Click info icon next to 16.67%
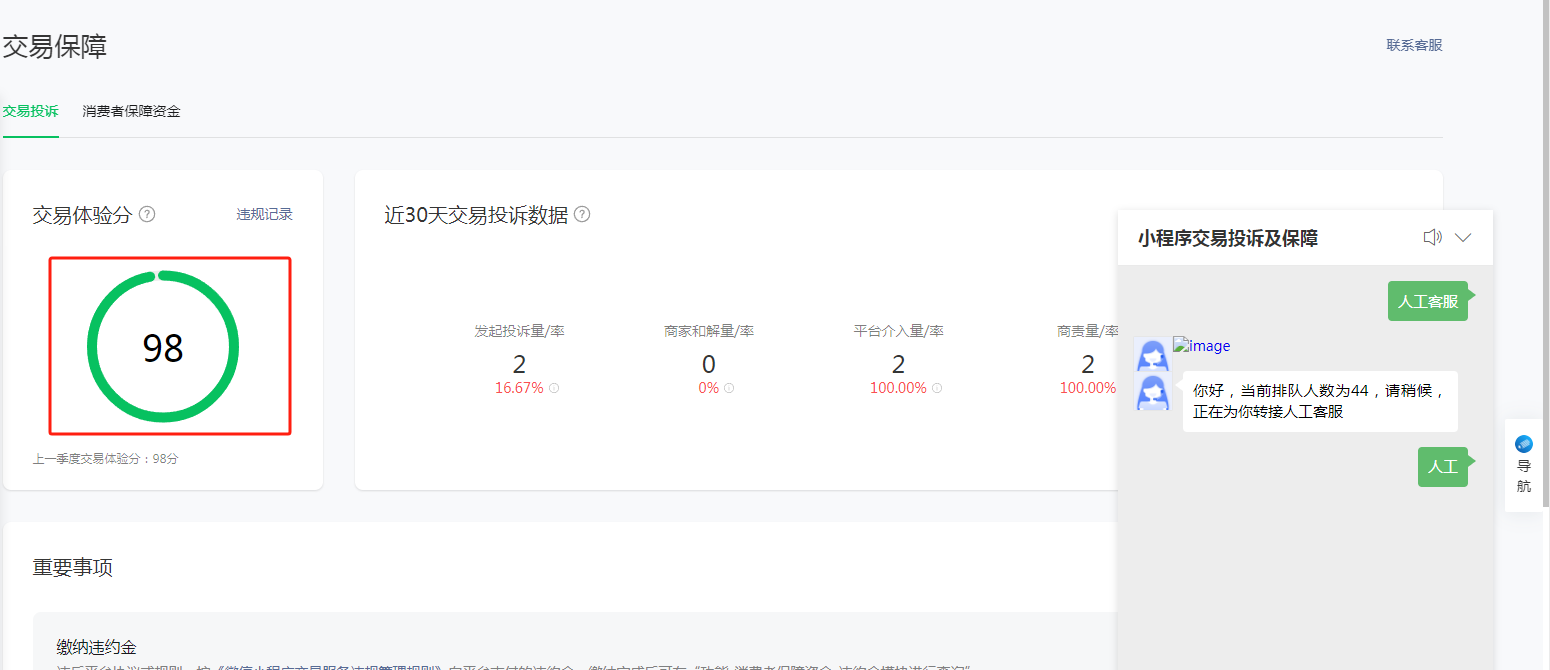 pyautogui.click(x=554, y=388)
